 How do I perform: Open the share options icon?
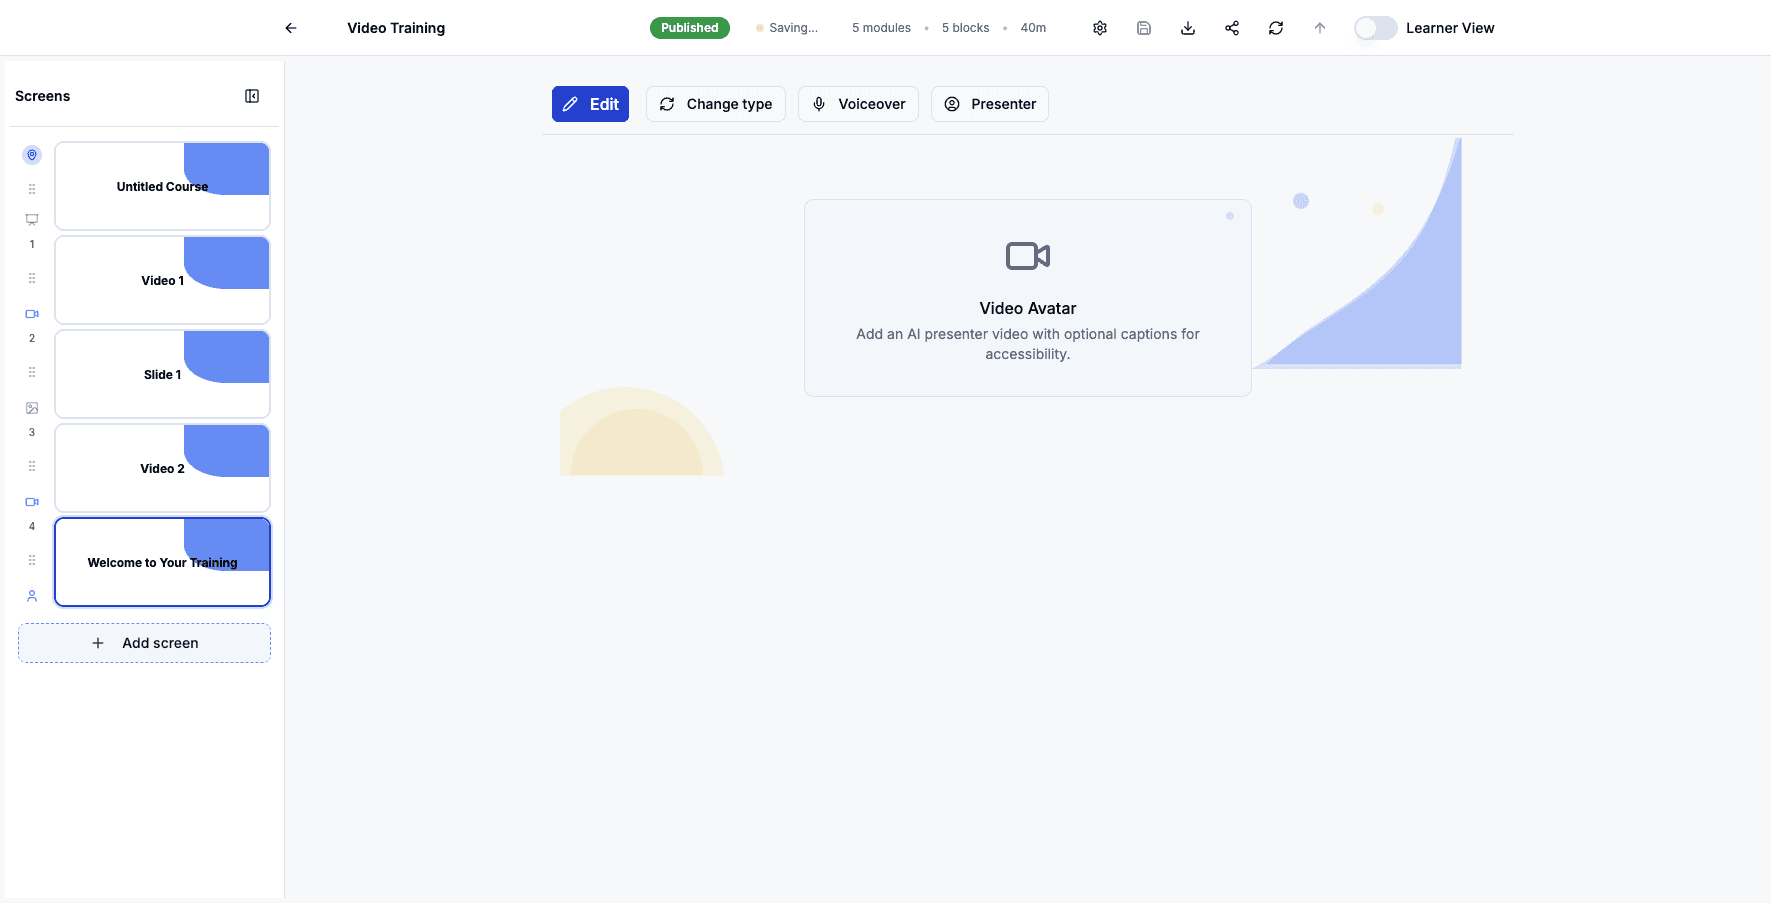tap(1231, 27)
